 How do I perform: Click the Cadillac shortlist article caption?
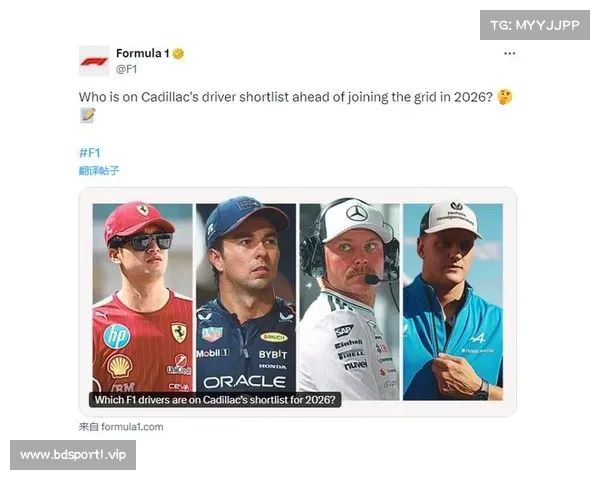(x=215, y=400)
